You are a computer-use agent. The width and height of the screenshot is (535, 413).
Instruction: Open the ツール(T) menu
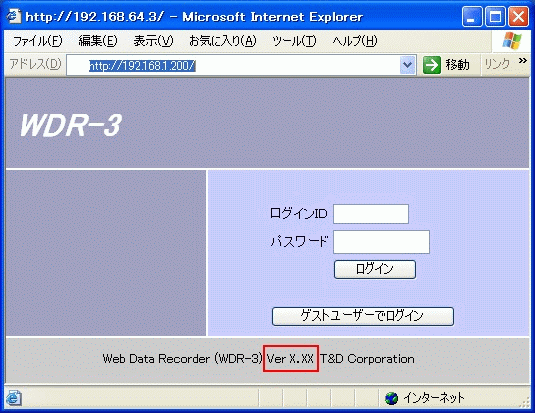click(294, 41)
